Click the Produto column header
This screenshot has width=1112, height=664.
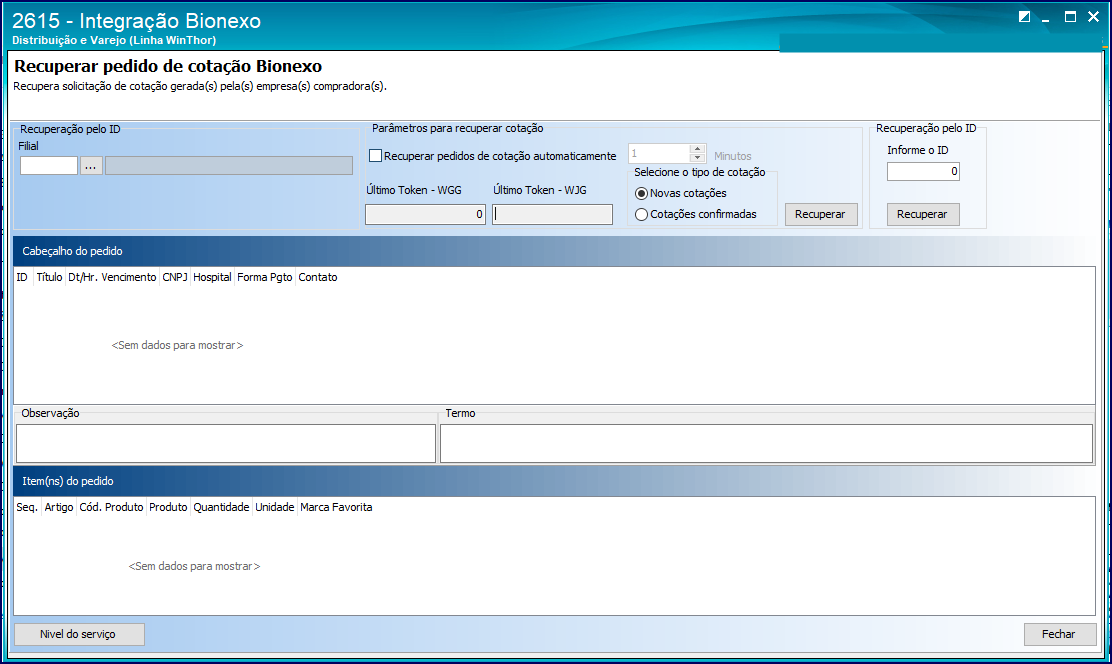pyautogui.click(x=168, y=507)
